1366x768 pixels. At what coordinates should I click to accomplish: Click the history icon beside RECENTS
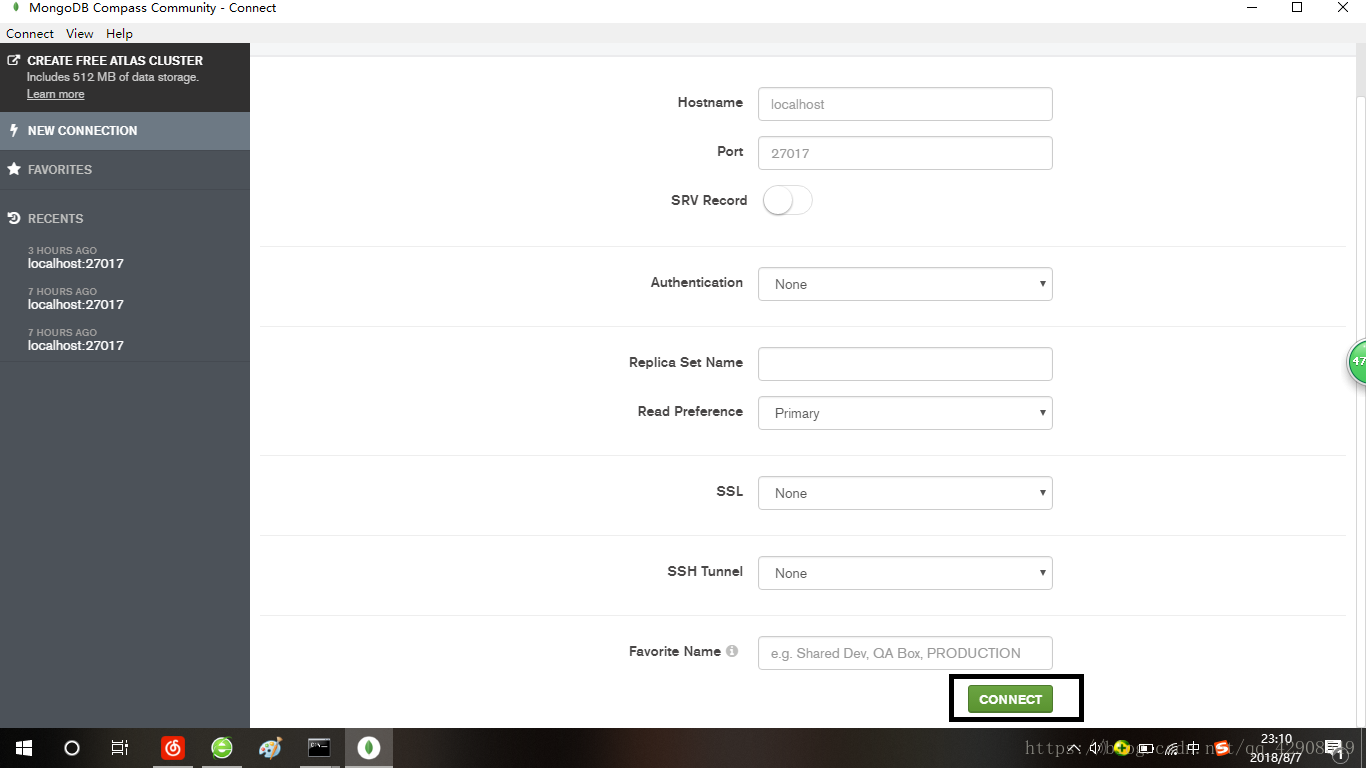click(14, 218)
